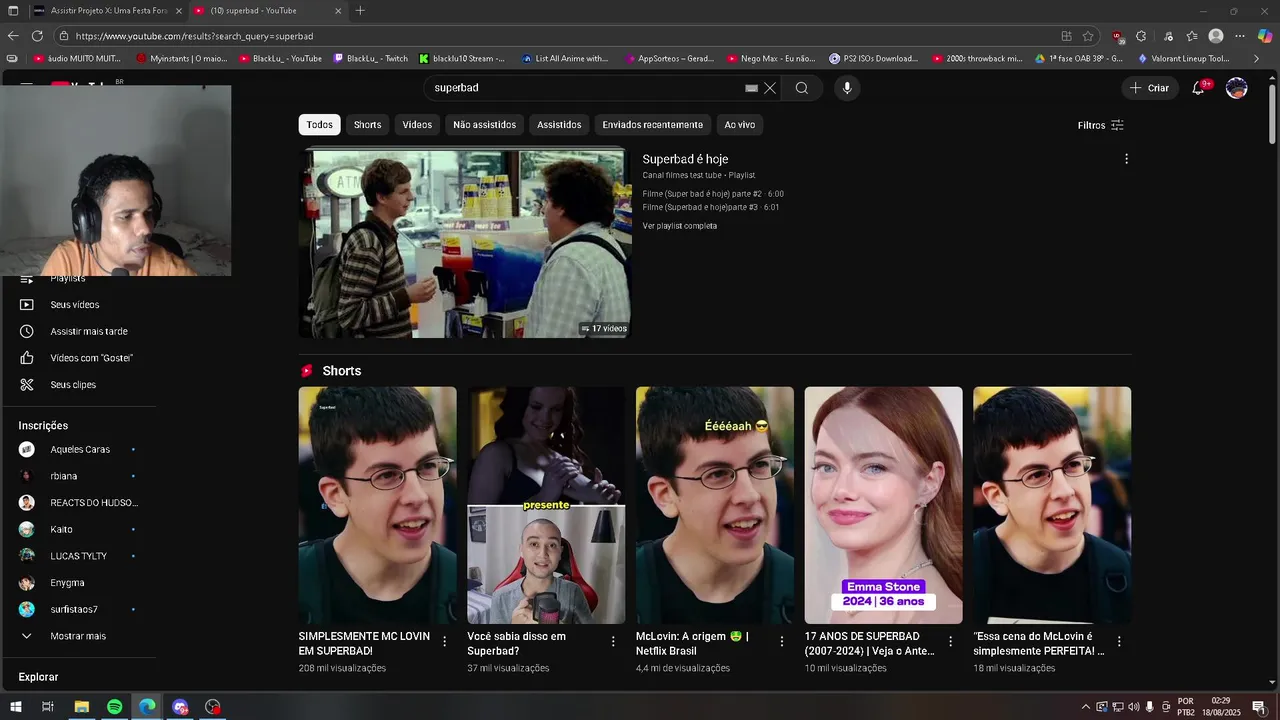Select the Vídeos filter chip
This screenshot has height=720, width=1280.
pos(417,125)
